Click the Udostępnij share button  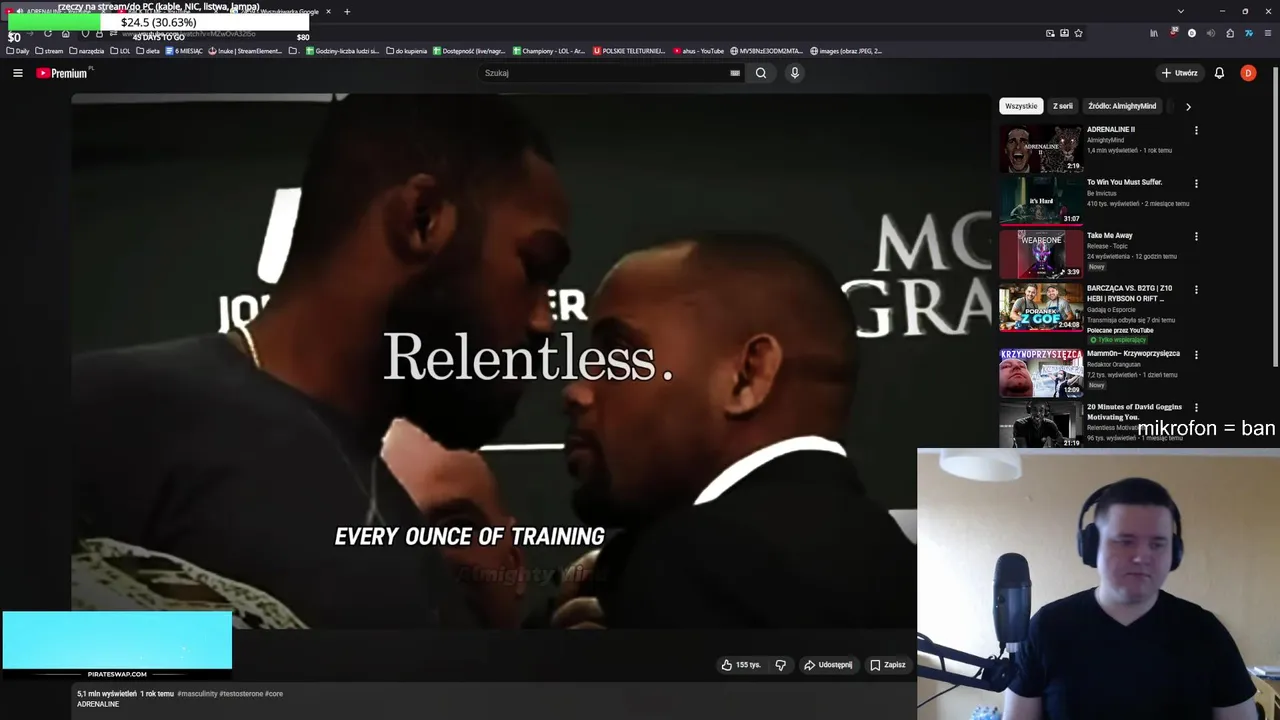828,665
